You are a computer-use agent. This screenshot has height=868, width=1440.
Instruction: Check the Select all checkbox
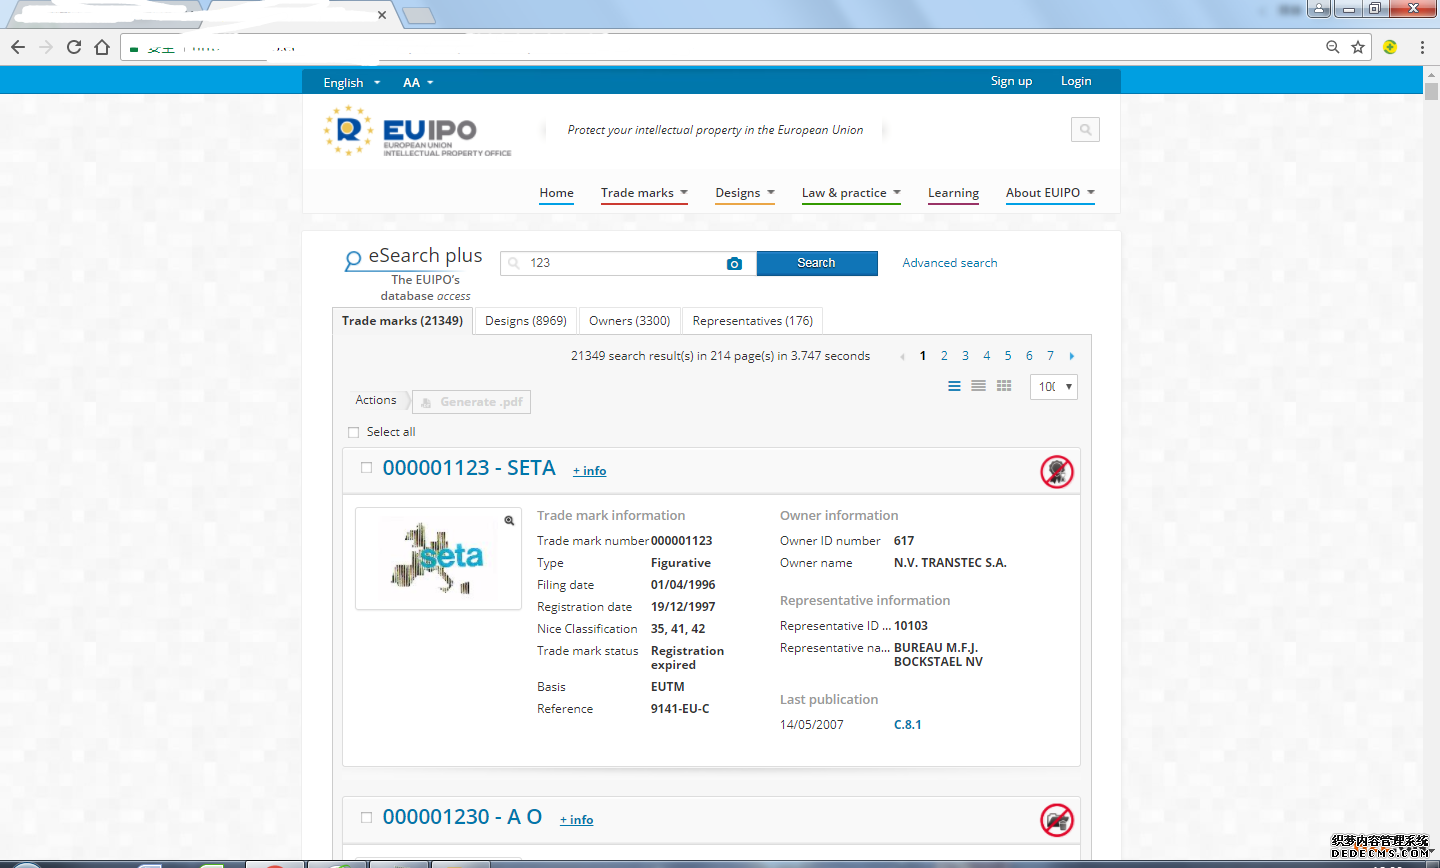353,432
